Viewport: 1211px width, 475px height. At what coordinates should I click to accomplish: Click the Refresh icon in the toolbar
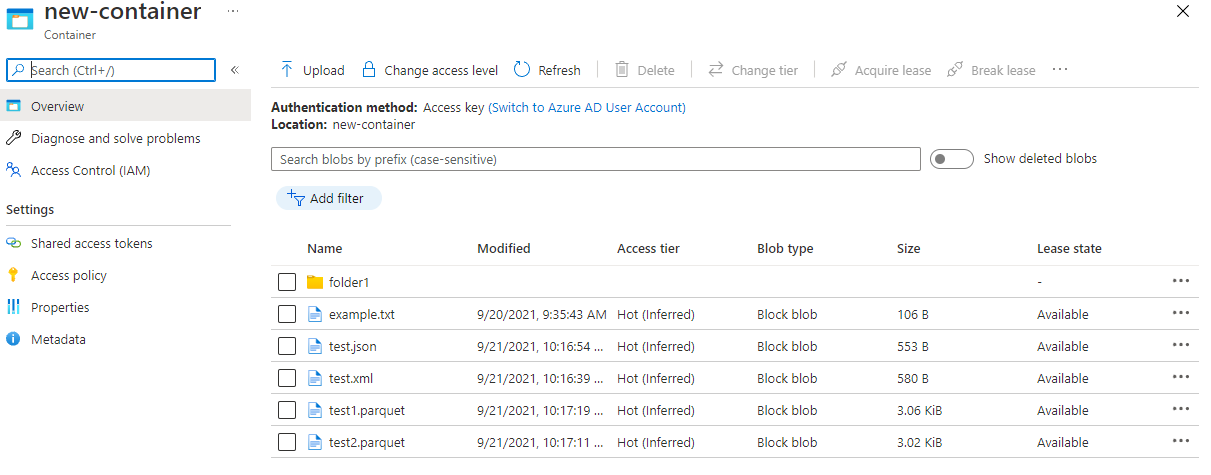522,70
